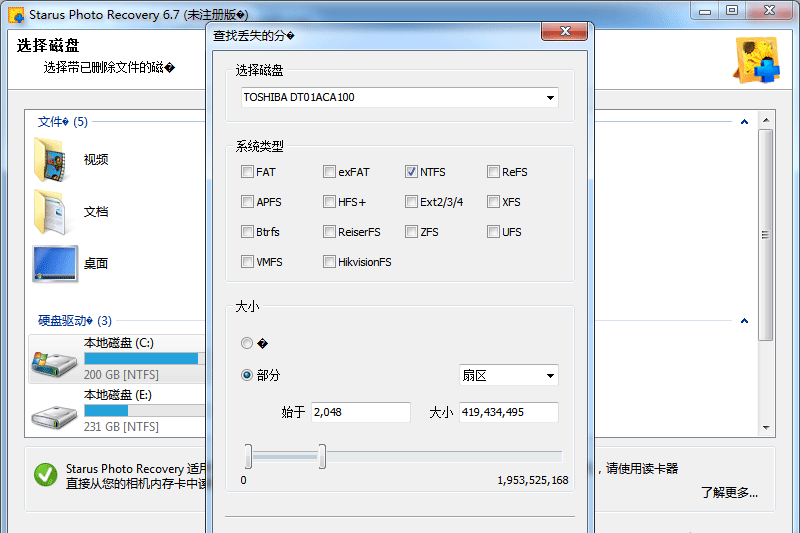Open the 了解更多... link

tap(729, 493)
